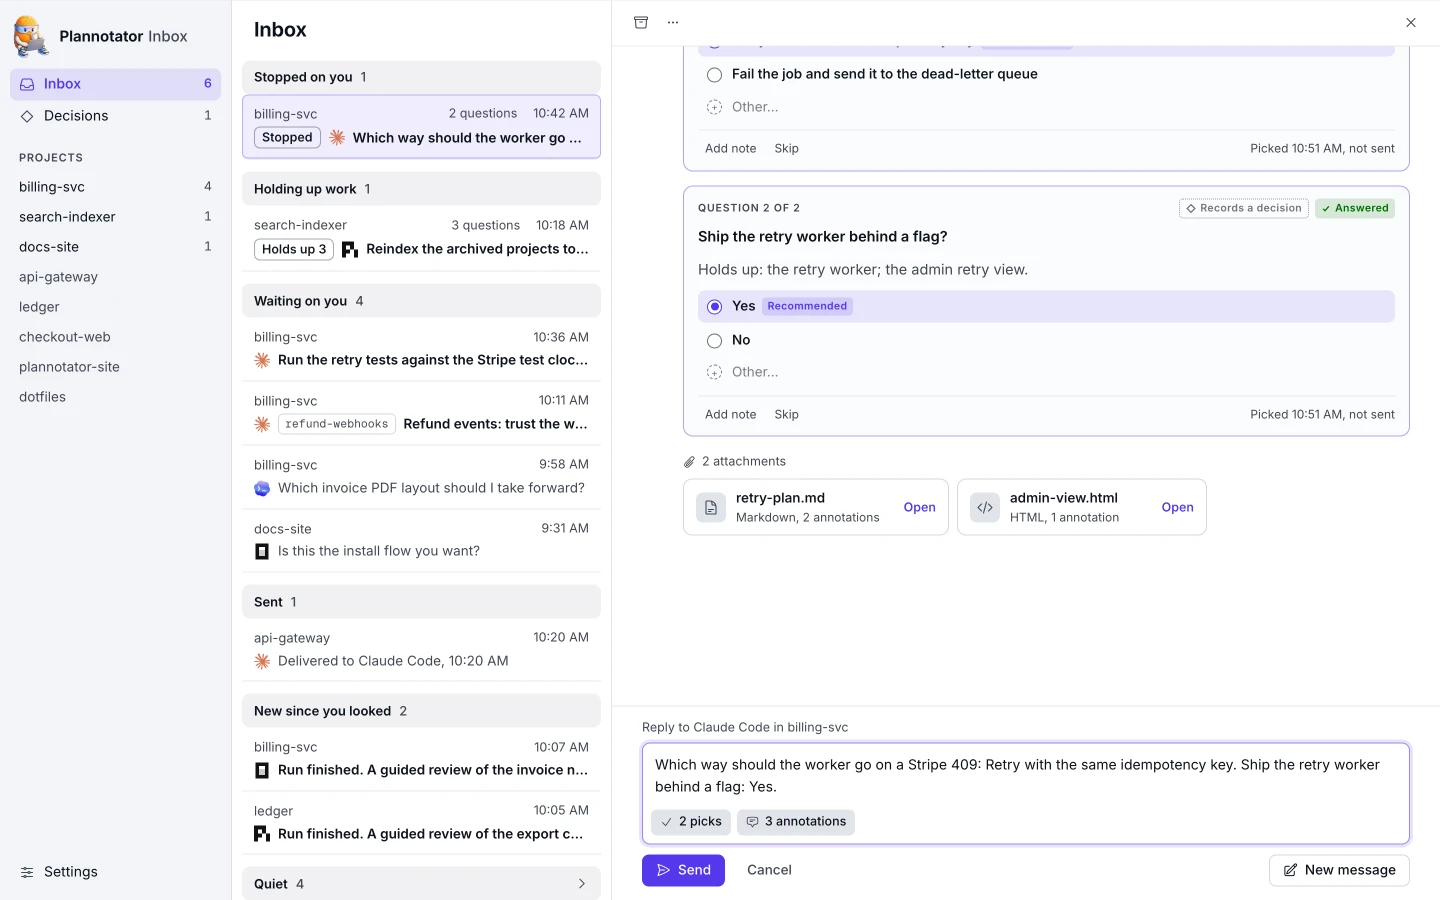Click the Claude icon beside the retry tests row
The image size is (1440, 900).
pos(262,360)
